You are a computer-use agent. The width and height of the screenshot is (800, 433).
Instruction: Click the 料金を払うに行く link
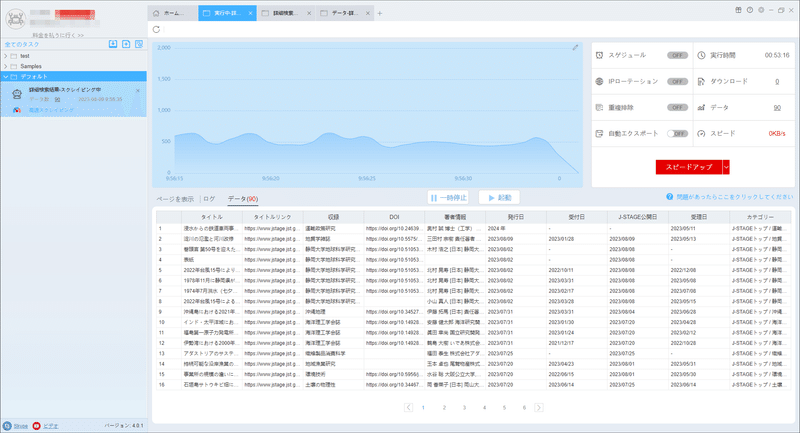pos(58,35)
